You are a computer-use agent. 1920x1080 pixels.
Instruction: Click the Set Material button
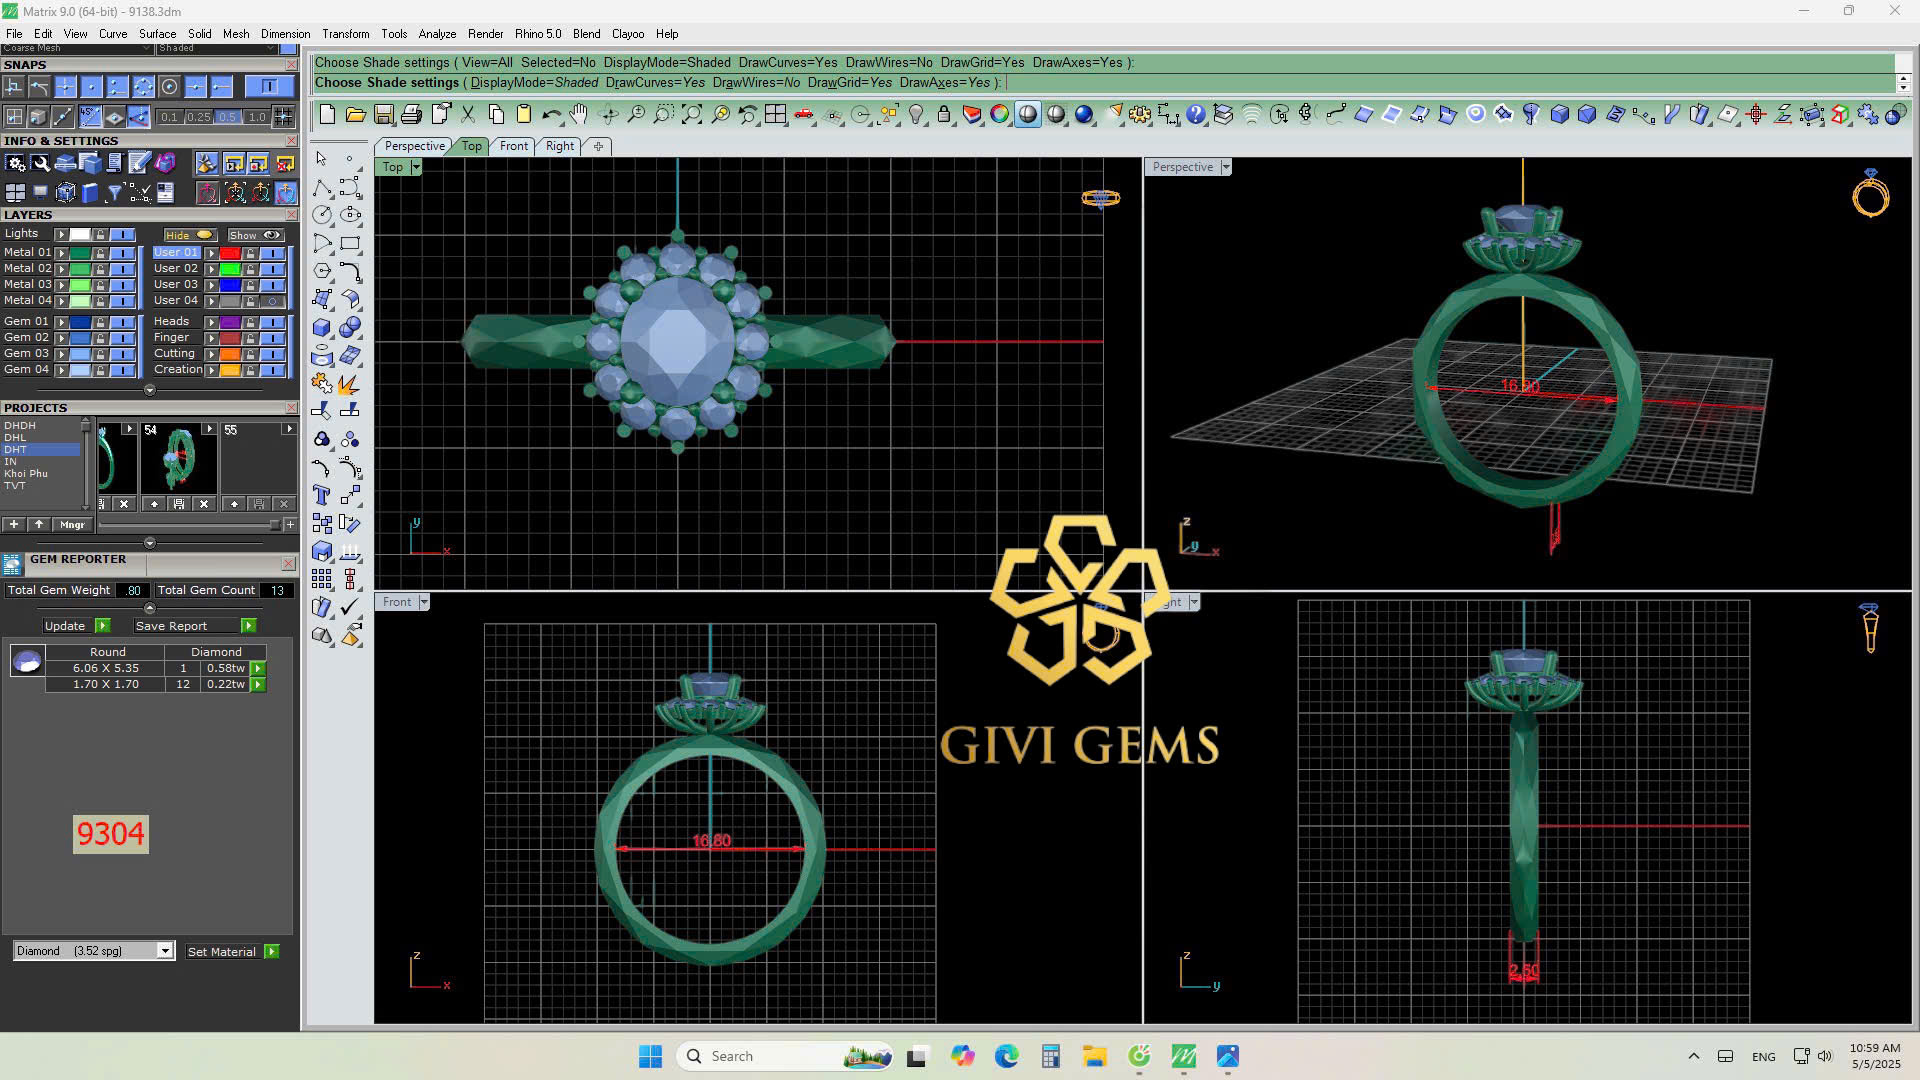coord(232,952)
